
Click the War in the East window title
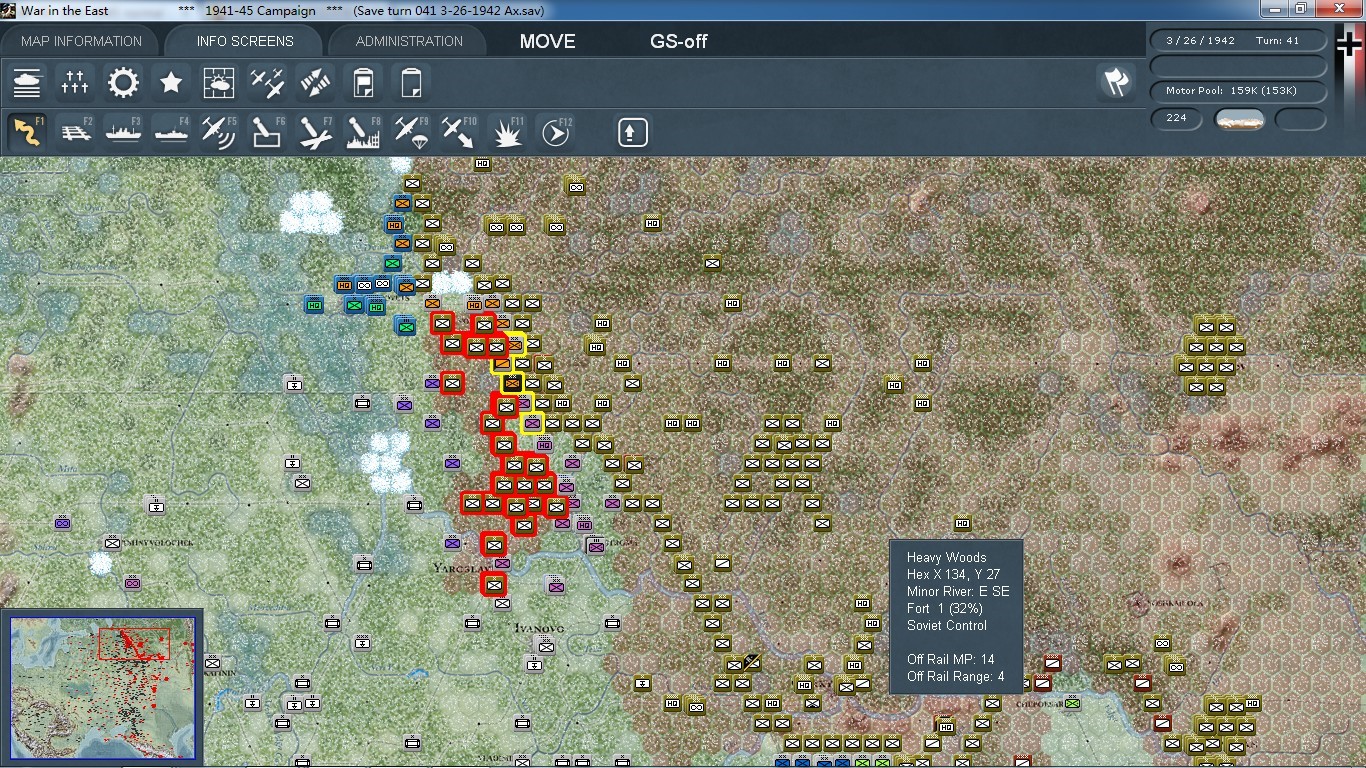tap(64, 11)
